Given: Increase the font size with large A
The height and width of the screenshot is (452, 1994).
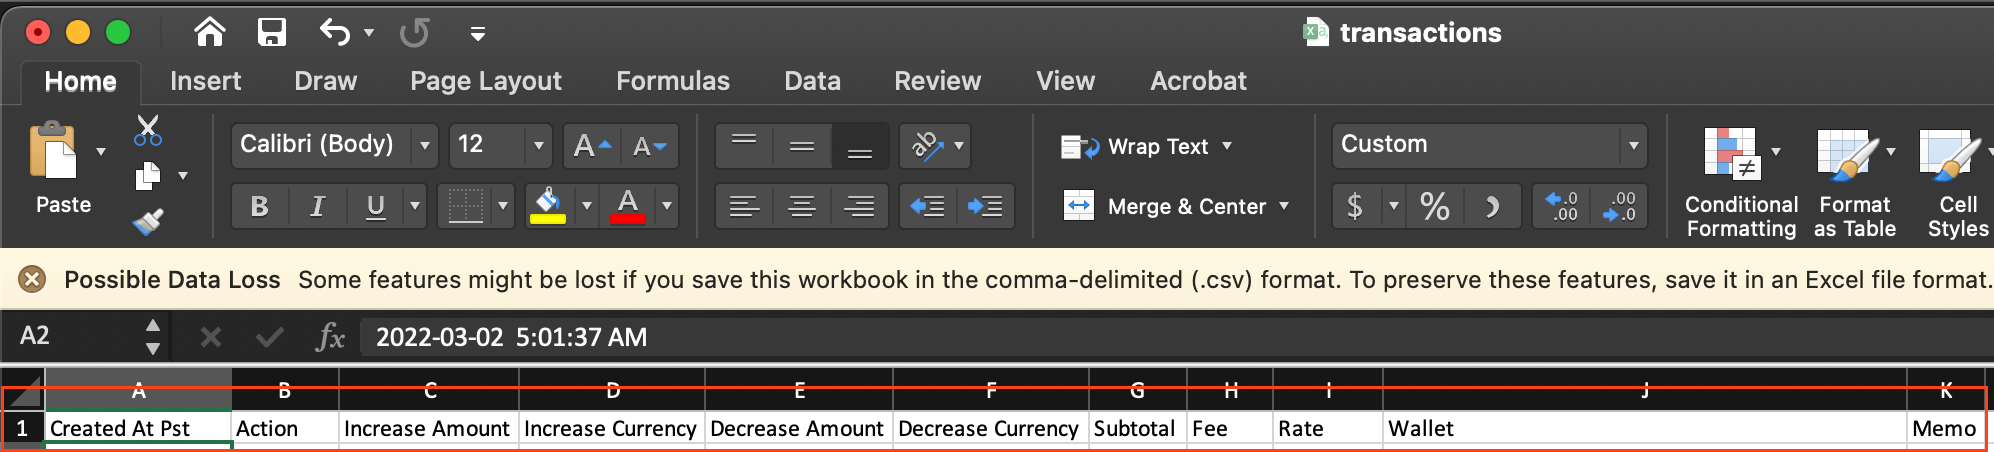Looking at the screenshot, I should point(591,147).
